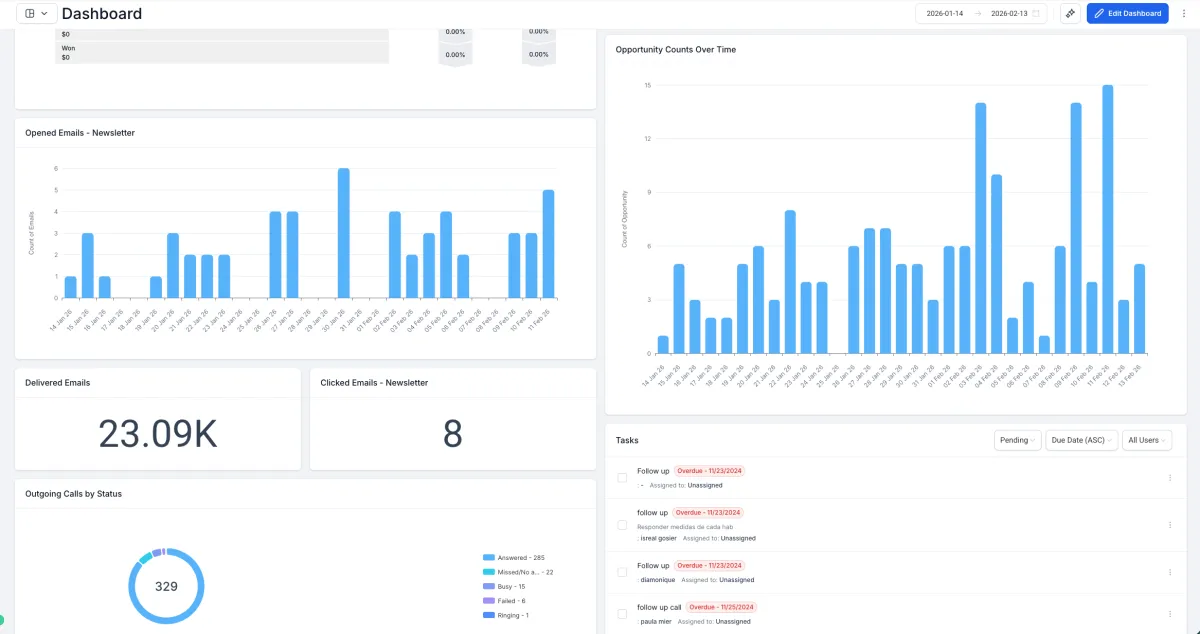Image resolution: width=1200 pixels, height=634 pixels.
Task: Open the Due Date (ASC) sort dropdown
Action: point(1081,440)
